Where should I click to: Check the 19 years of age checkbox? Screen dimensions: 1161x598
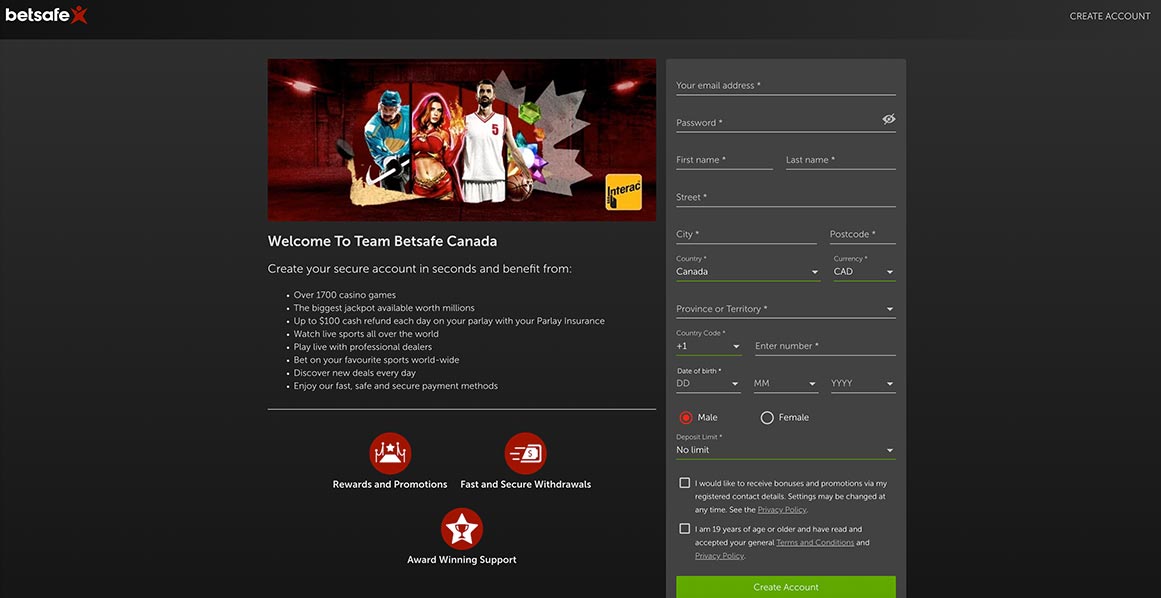[685, 529]
